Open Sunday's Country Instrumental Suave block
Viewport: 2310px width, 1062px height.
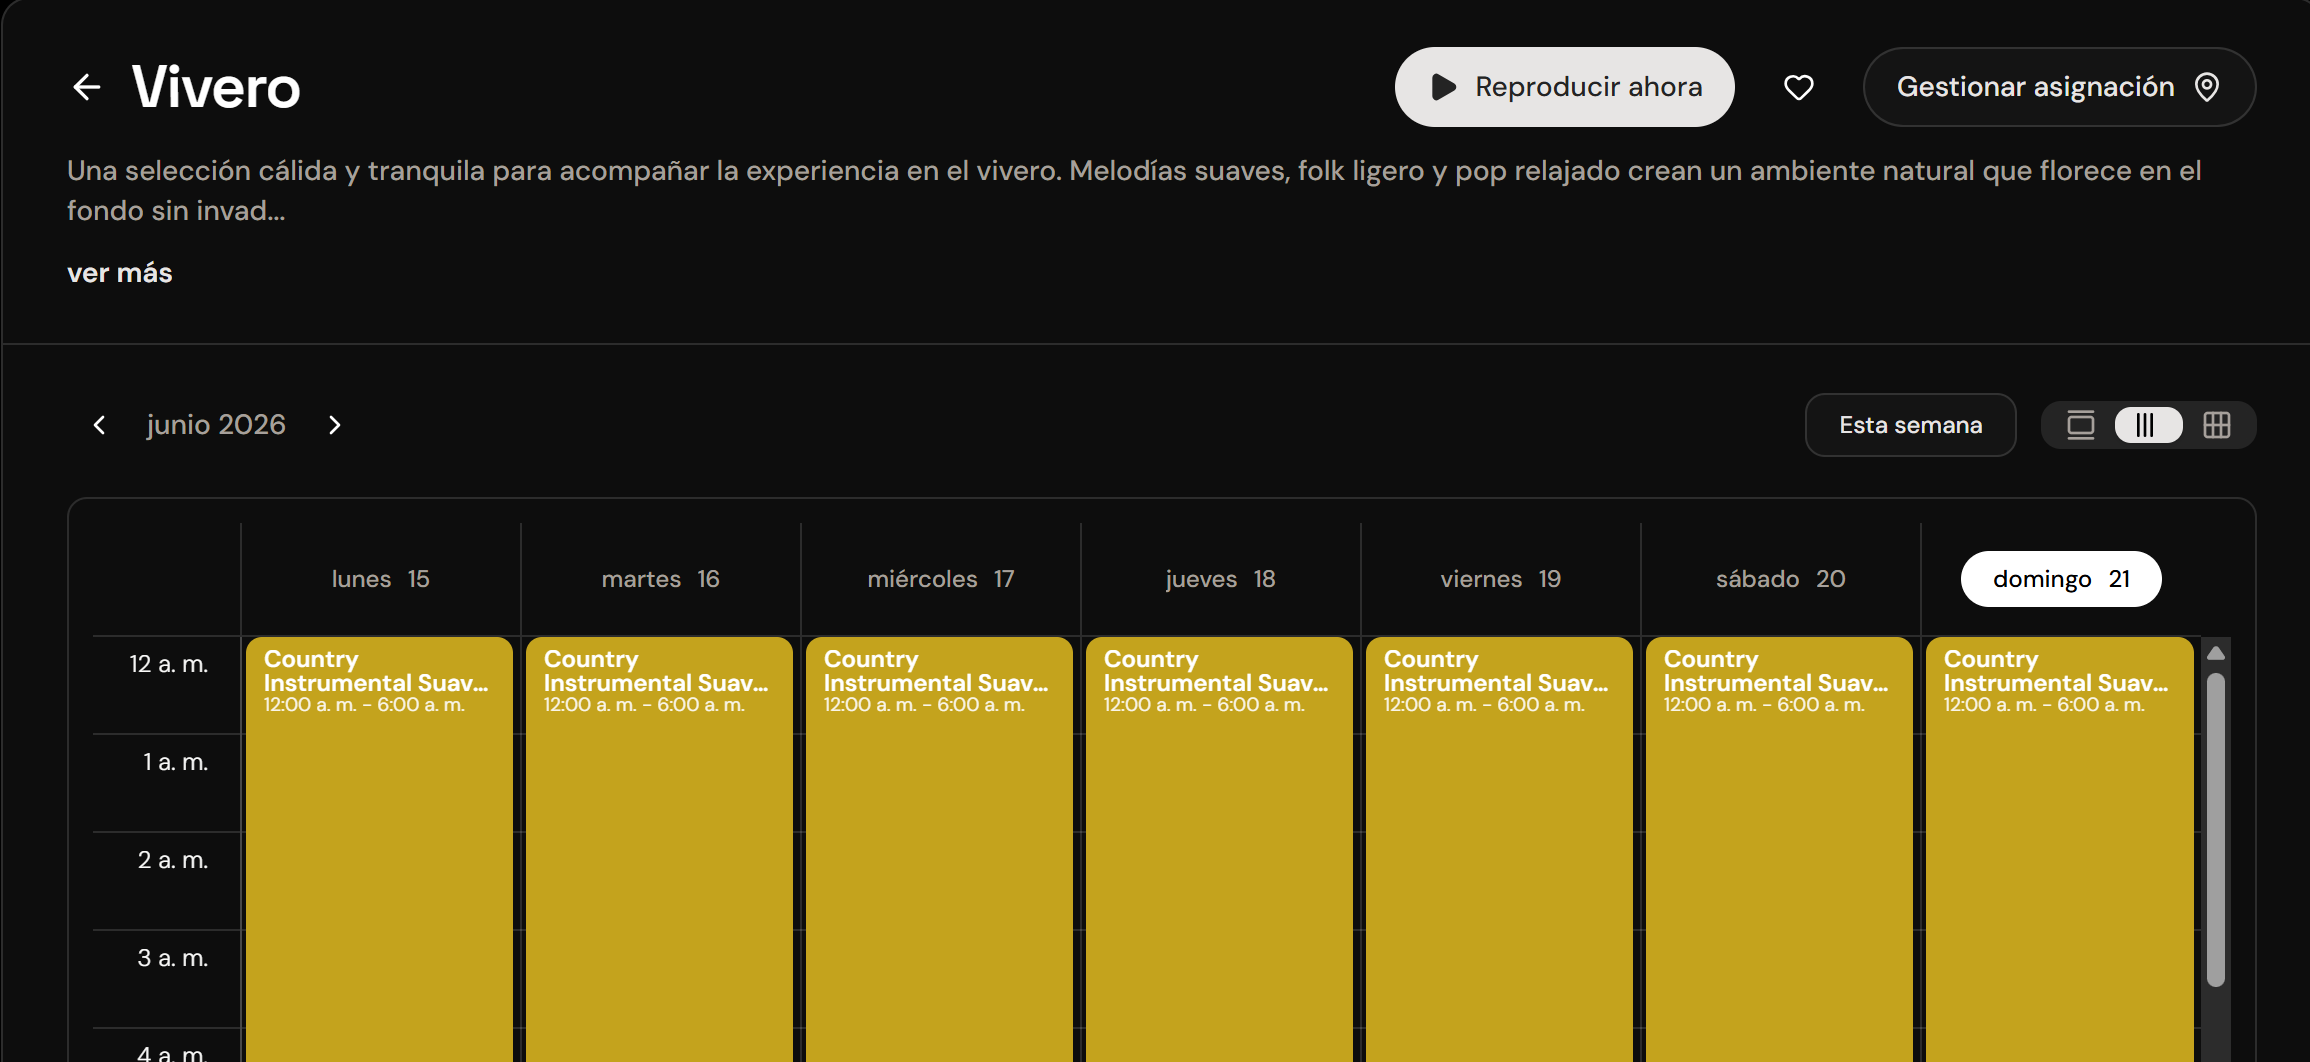coord(2059,850)
